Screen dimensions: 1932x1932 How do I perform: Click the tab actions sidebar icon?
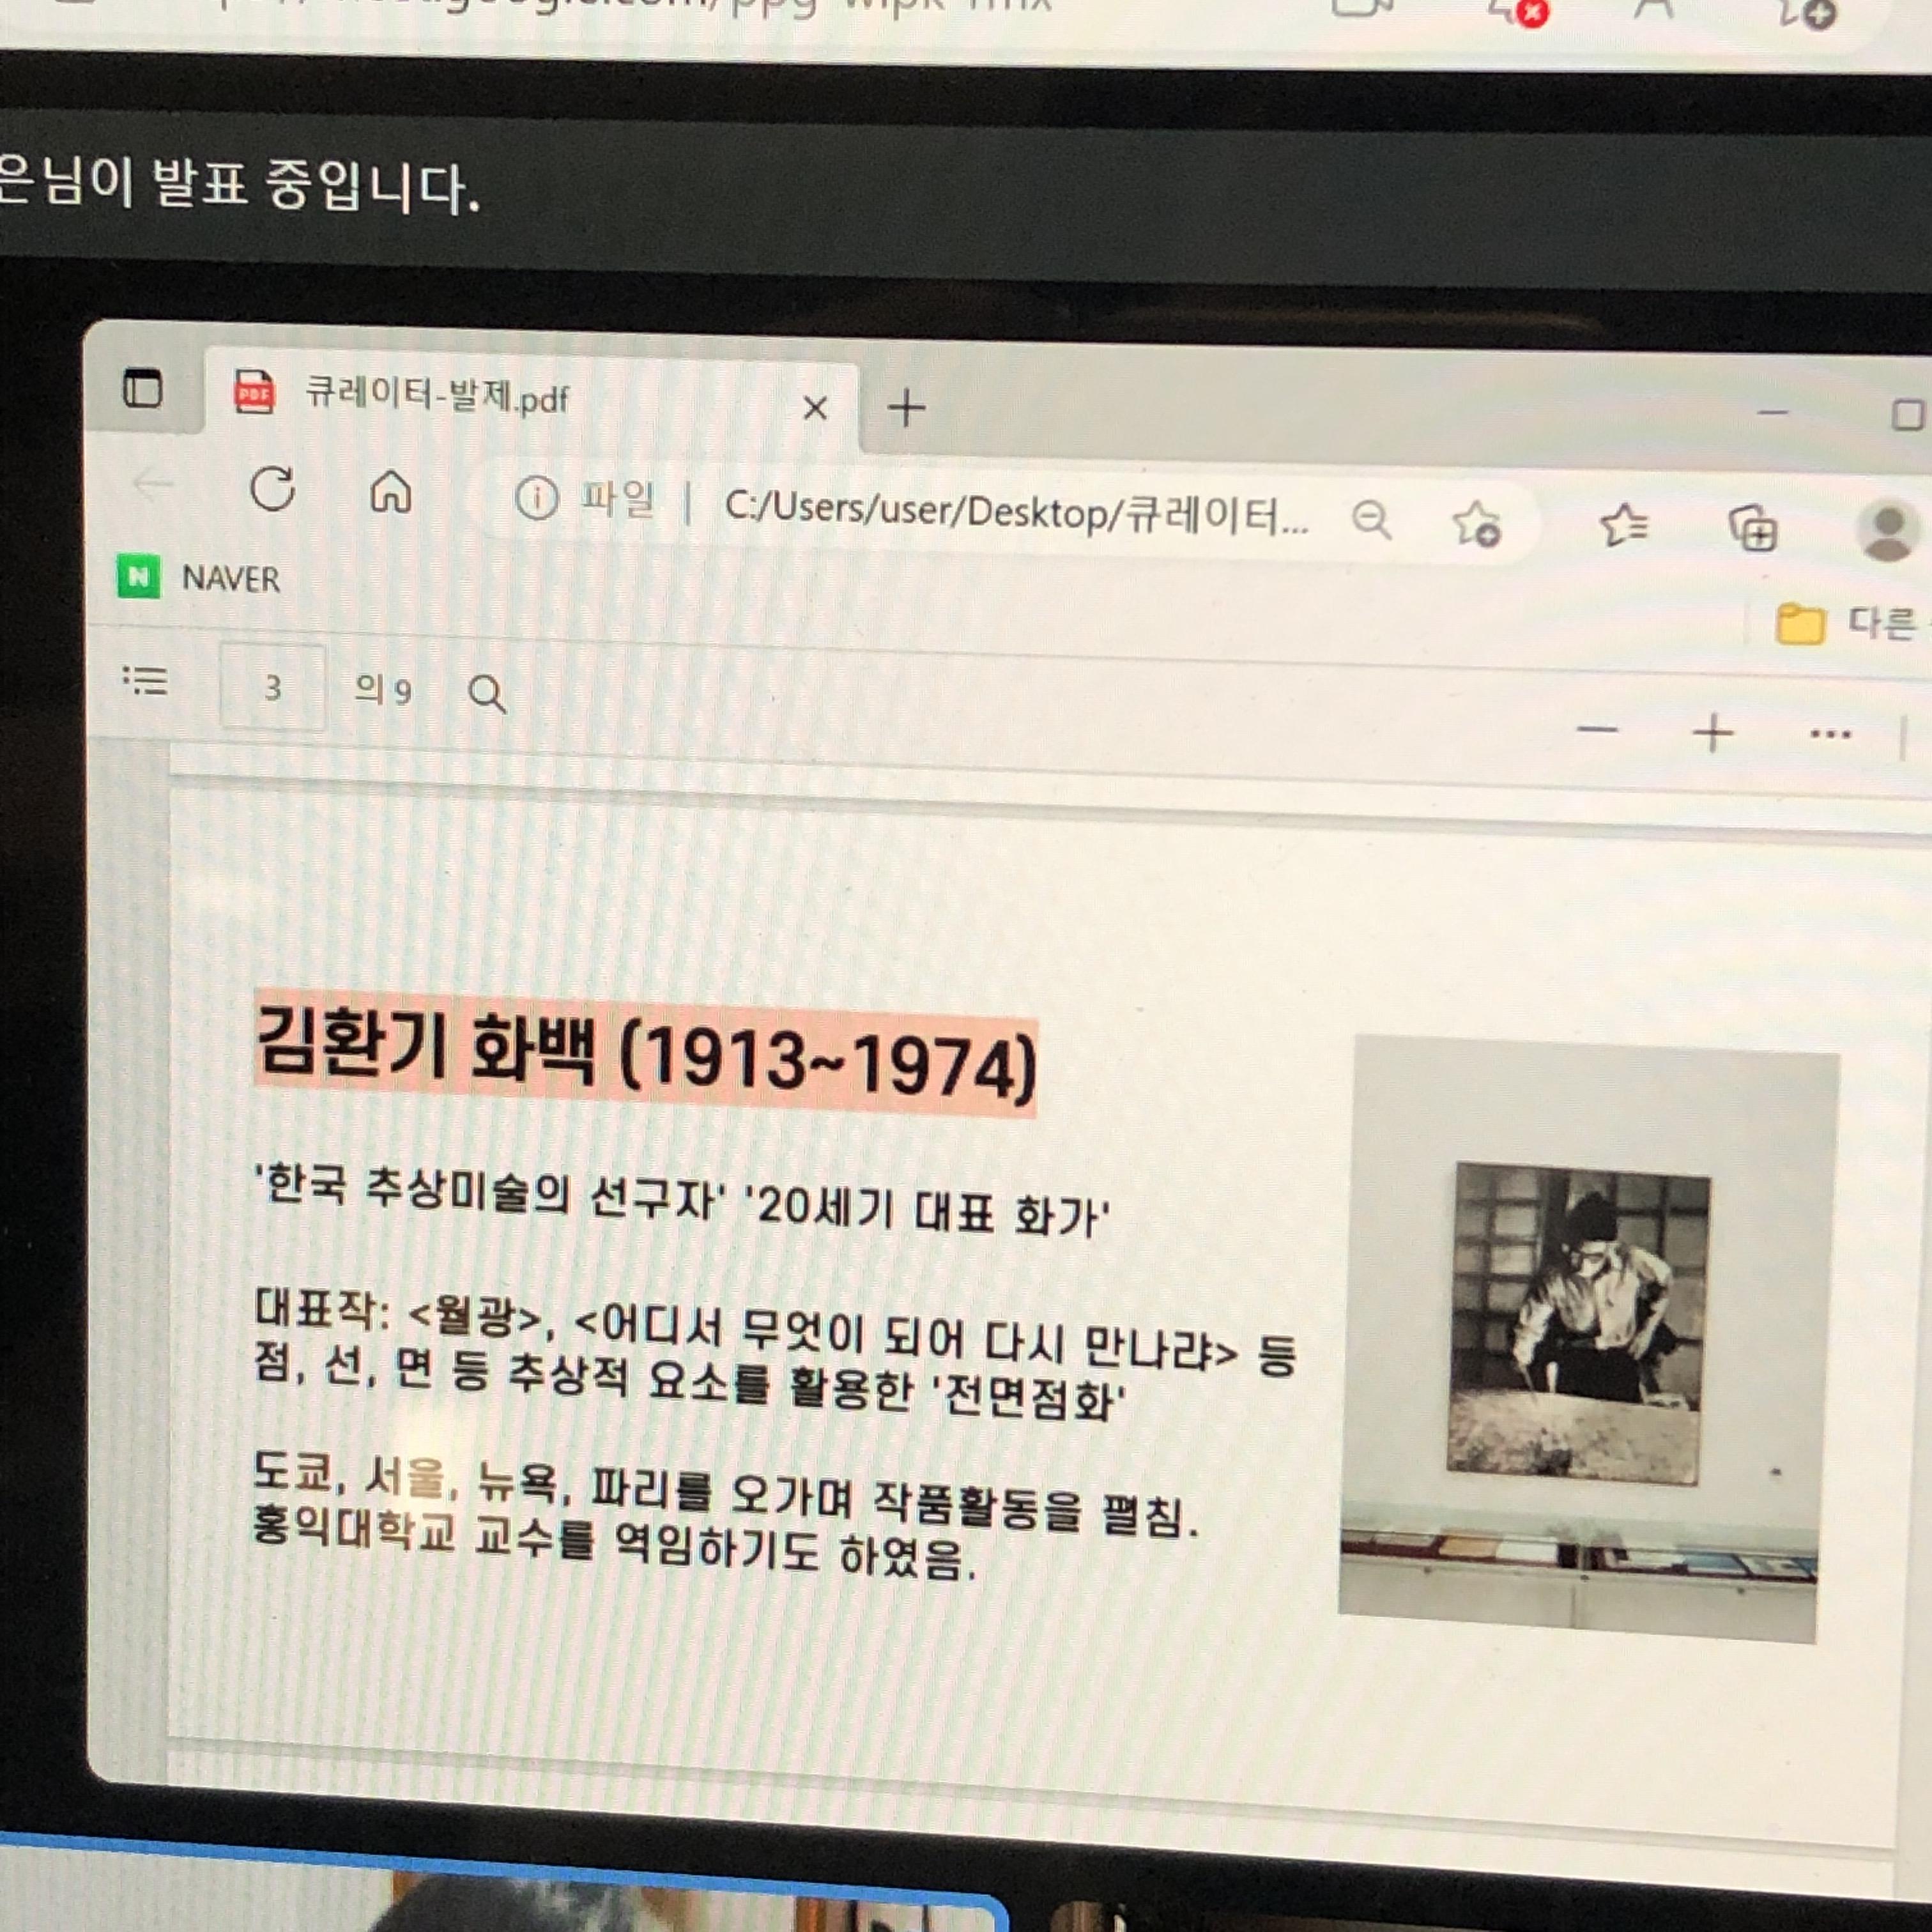(142, 388)
